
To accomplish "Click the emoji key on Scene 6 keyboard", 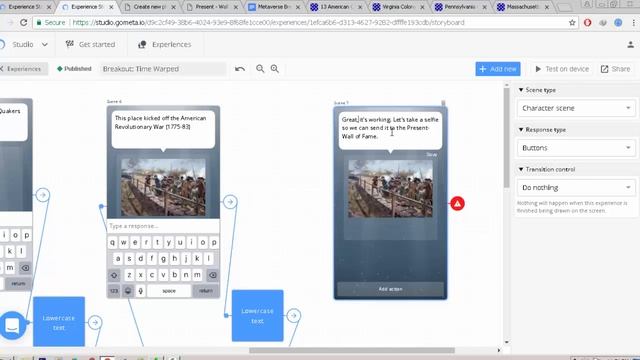I will point(128,291).
